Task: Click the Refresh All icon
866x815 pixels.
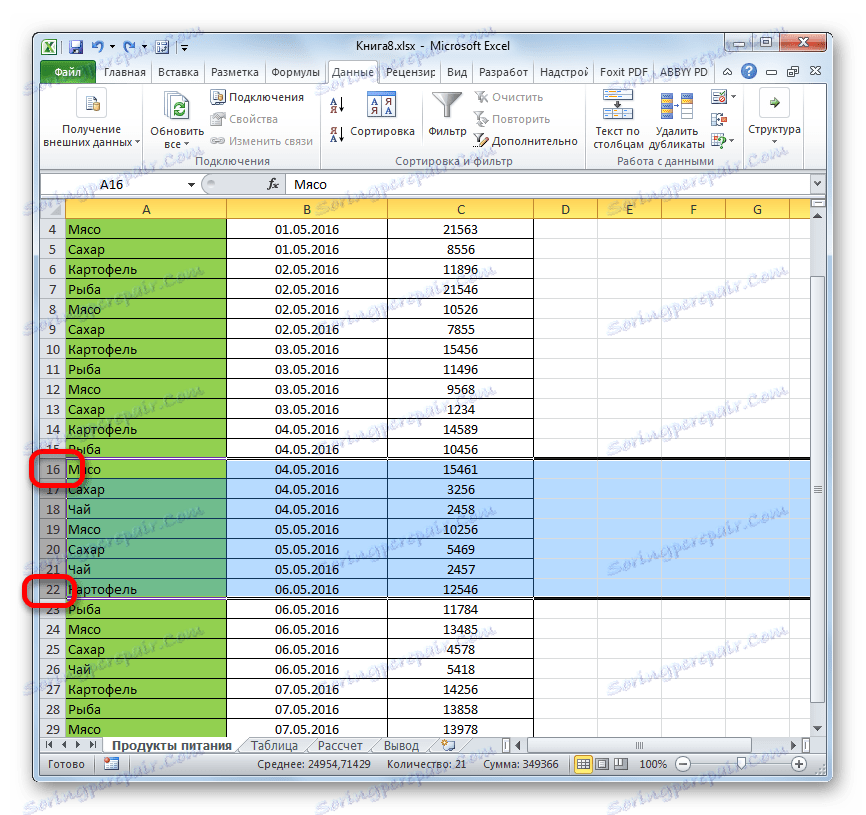Action: pyautogui.click(x=177, y=110)
